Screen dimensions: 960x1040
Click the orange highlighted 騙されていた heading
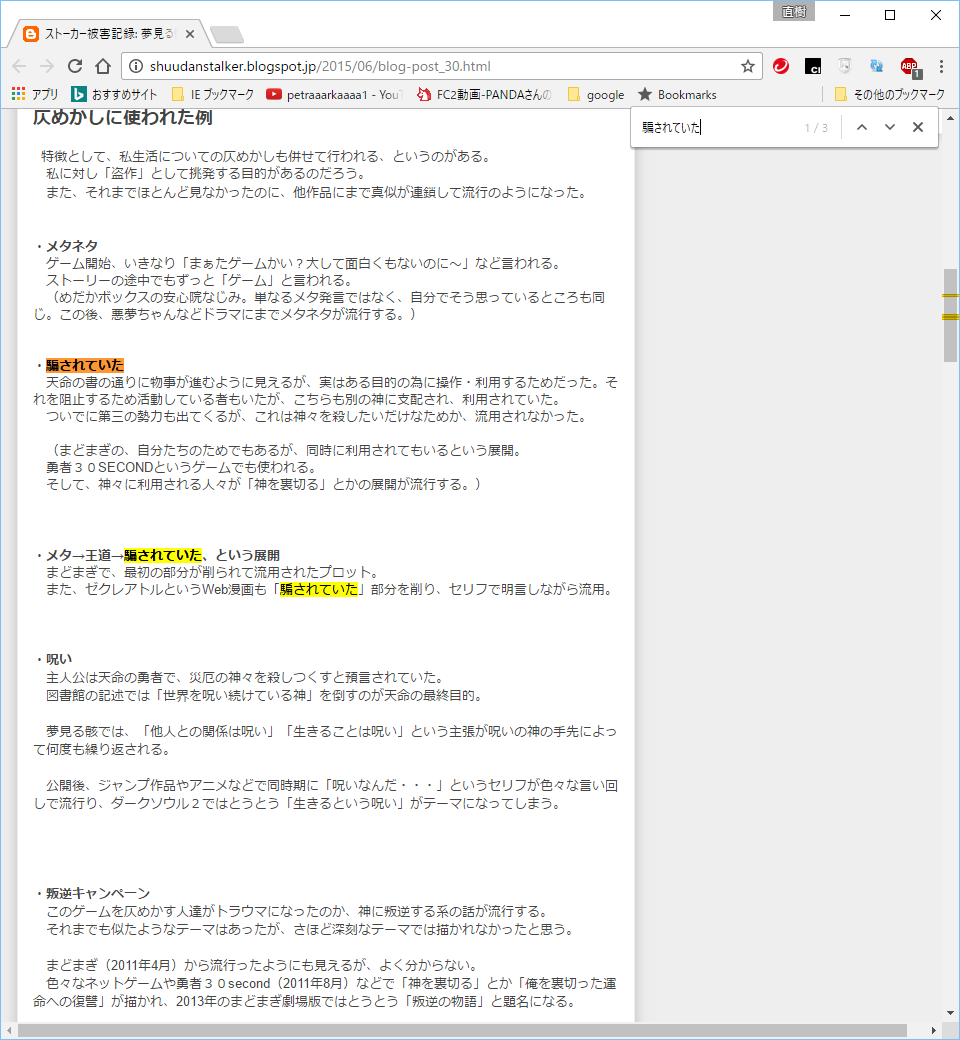point(85,365)
